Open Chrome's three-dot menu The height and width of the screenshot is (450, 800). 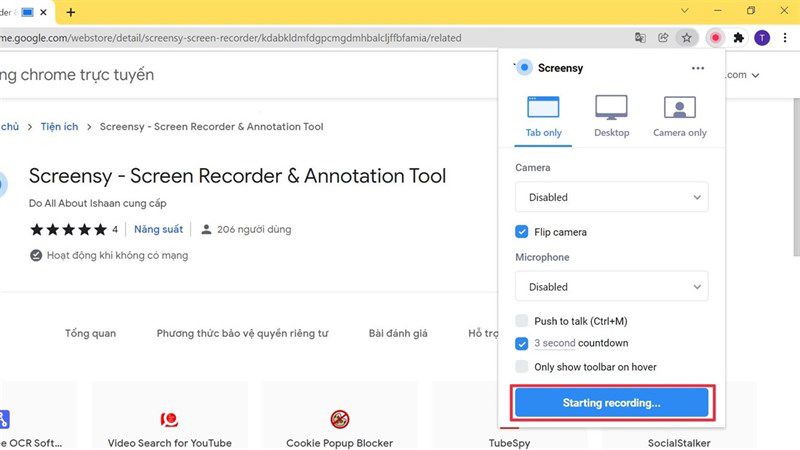click(x=785, y=37)
